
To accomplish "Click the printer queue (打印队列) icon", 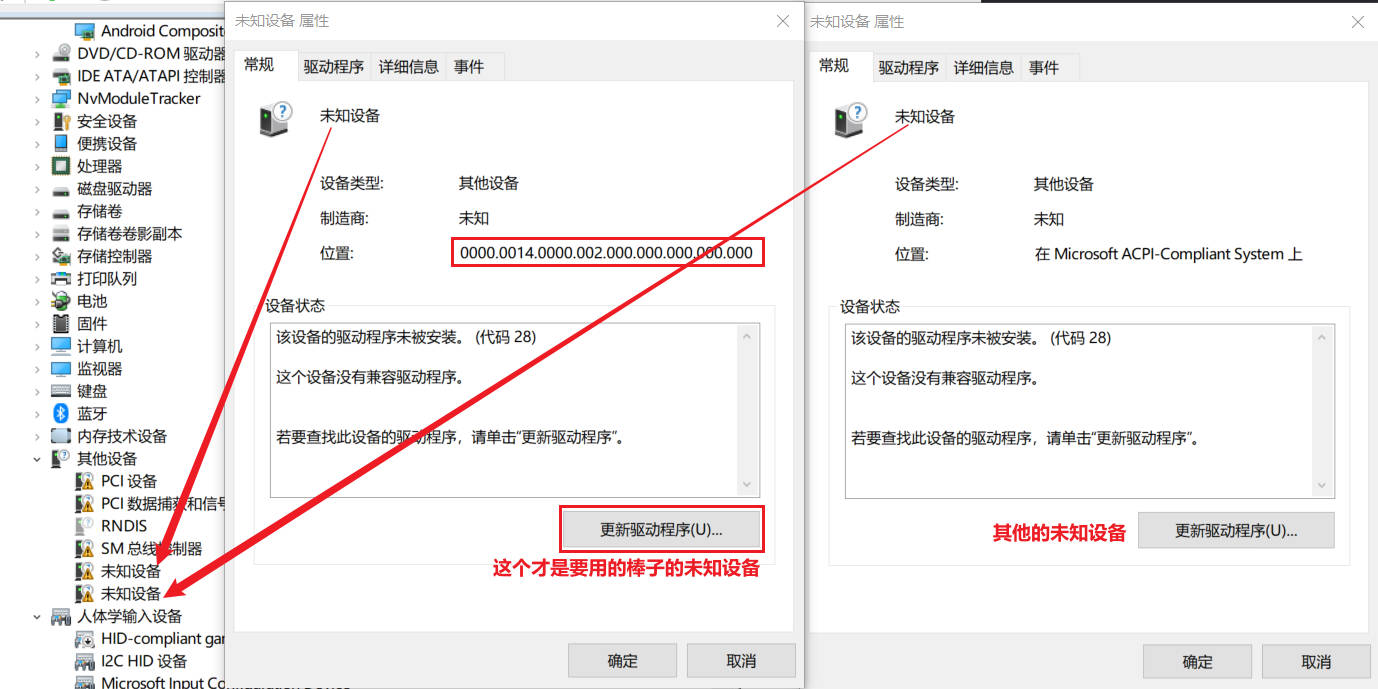I will [61, 279].
